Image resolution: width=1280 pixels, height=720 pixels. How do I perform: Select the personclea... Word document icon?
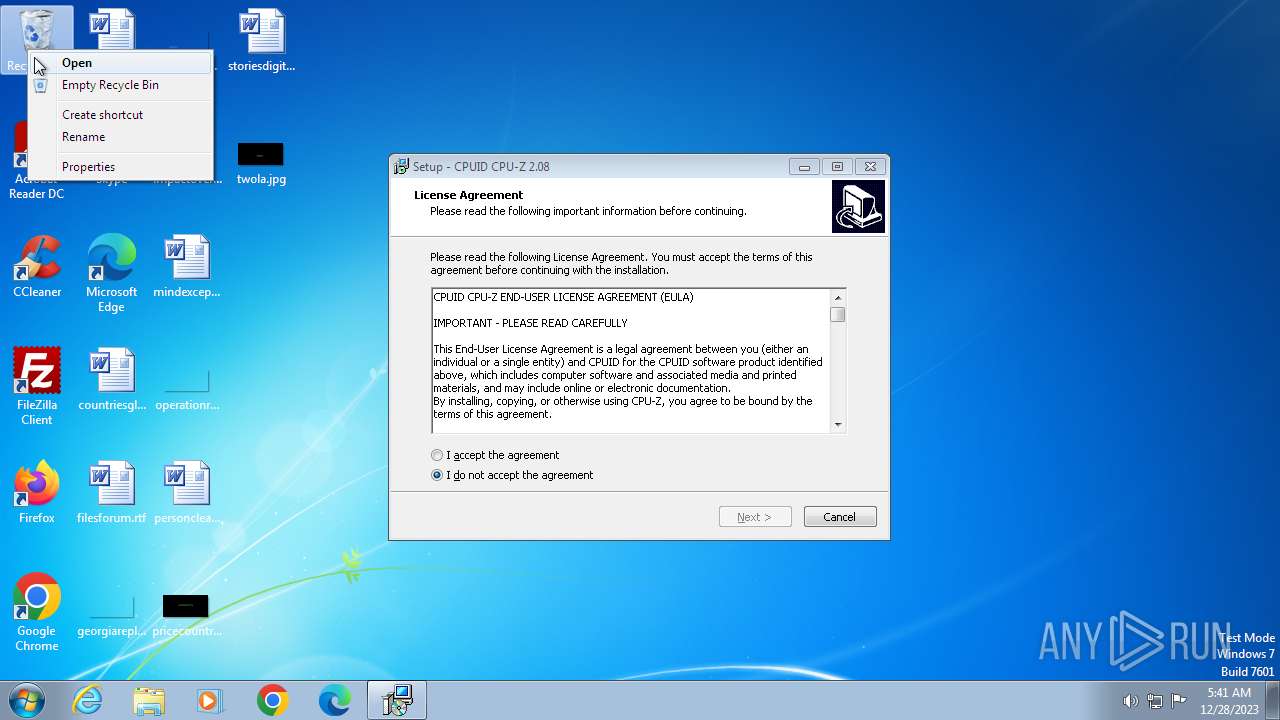click(187, 493)
